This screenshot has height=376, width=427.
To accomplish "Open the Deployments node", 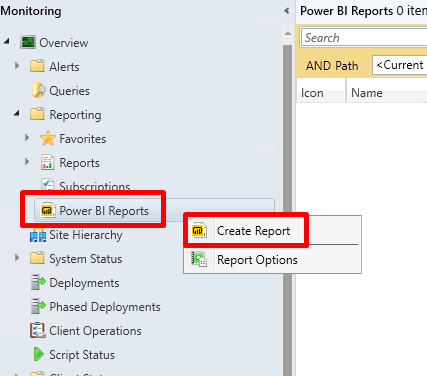I will [84, 283].
